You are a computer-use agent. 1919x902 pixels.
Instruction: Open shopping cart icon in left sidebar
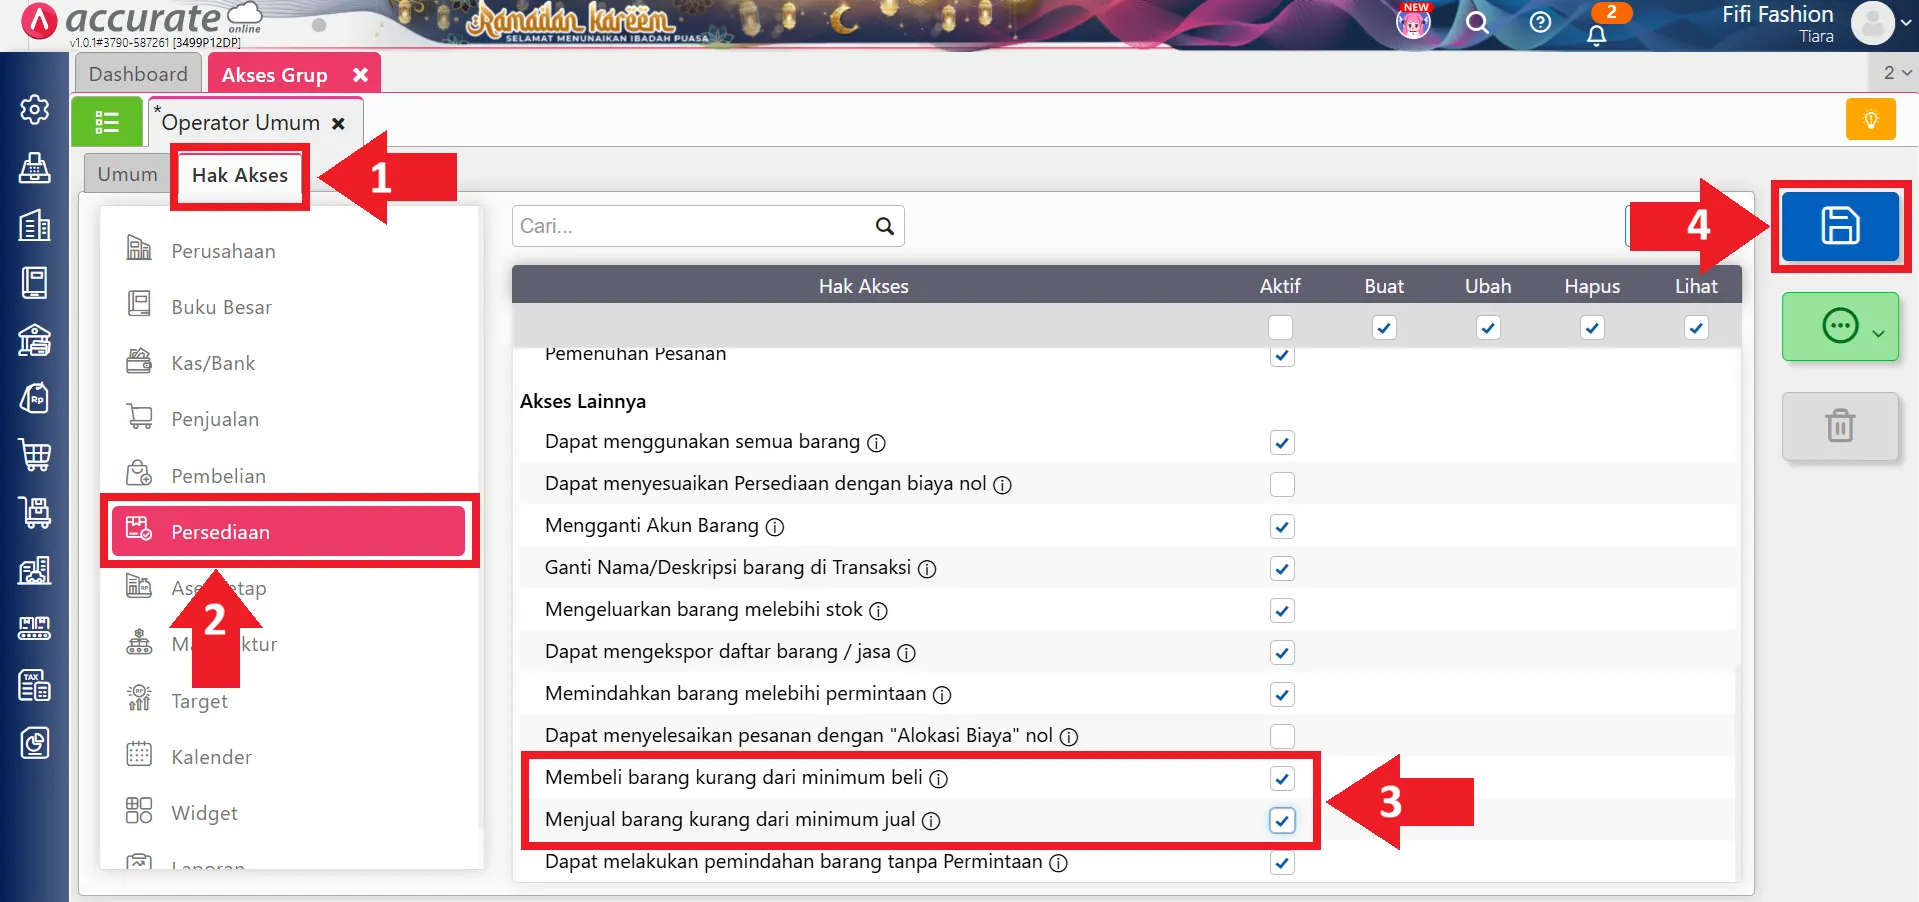(35, 455)
